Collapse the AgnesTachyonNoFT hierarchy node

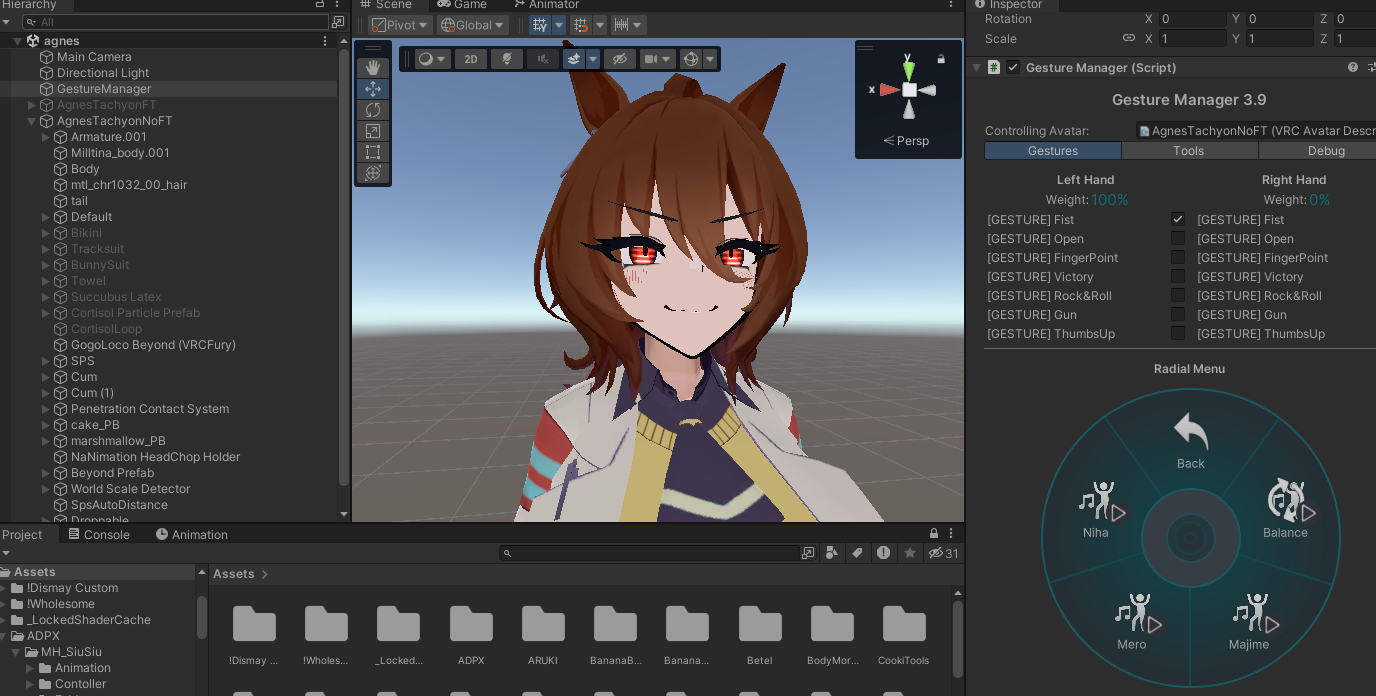tap(32, 121)
